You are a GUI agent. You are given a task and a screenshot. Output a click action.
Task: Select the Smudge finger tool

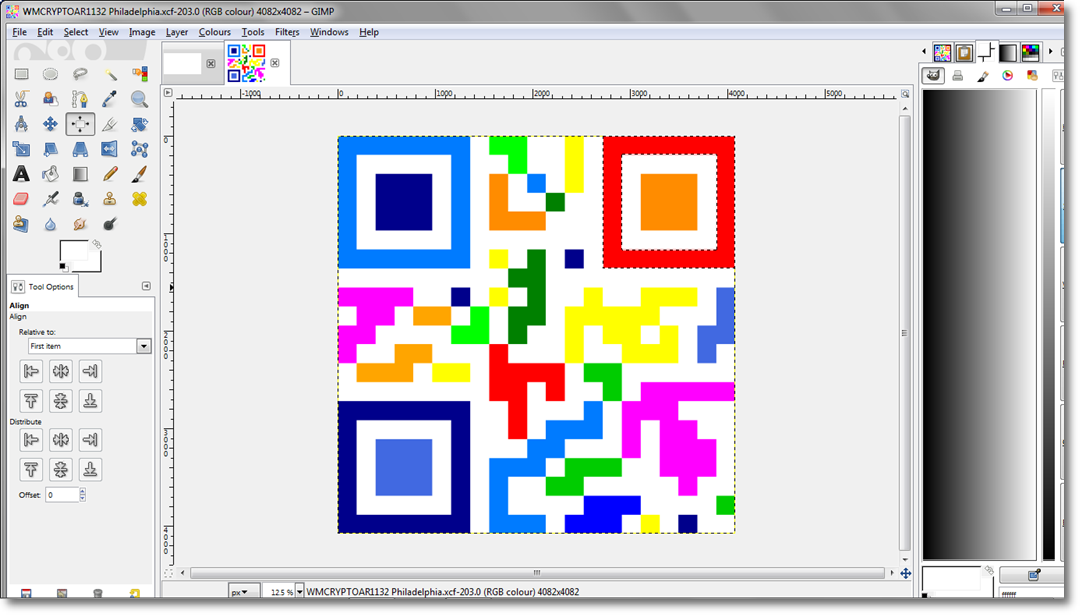pos(80,224)
